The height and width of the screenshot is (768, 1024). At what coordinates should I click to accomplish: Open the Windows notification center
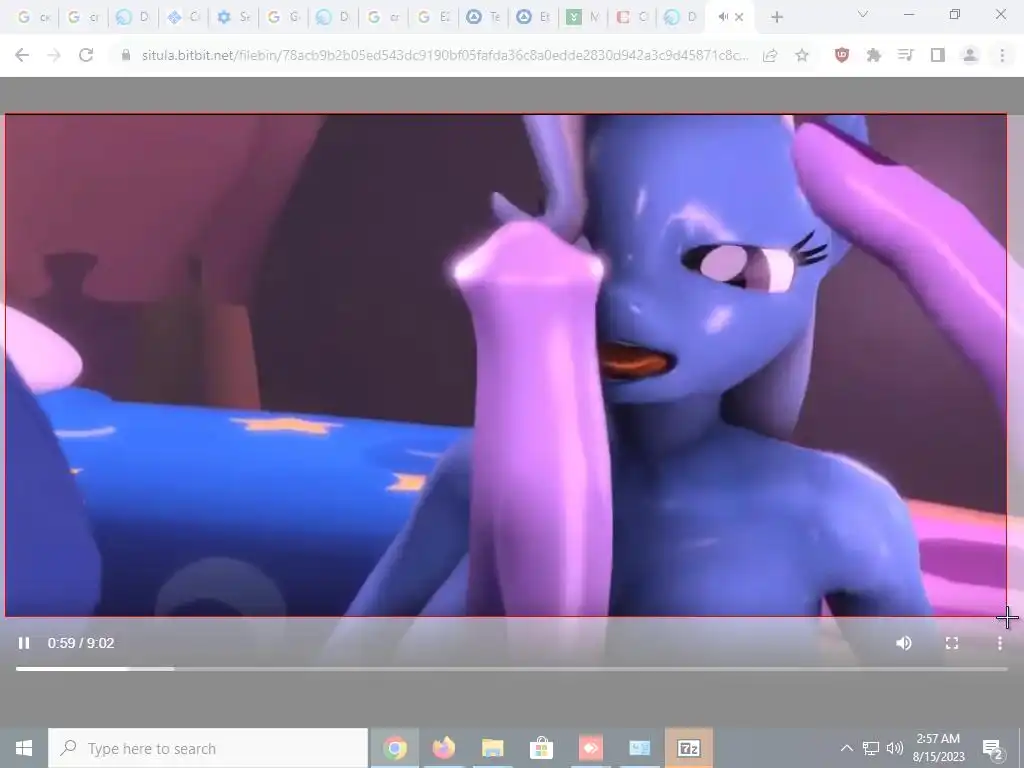click(x=993, y=748)
